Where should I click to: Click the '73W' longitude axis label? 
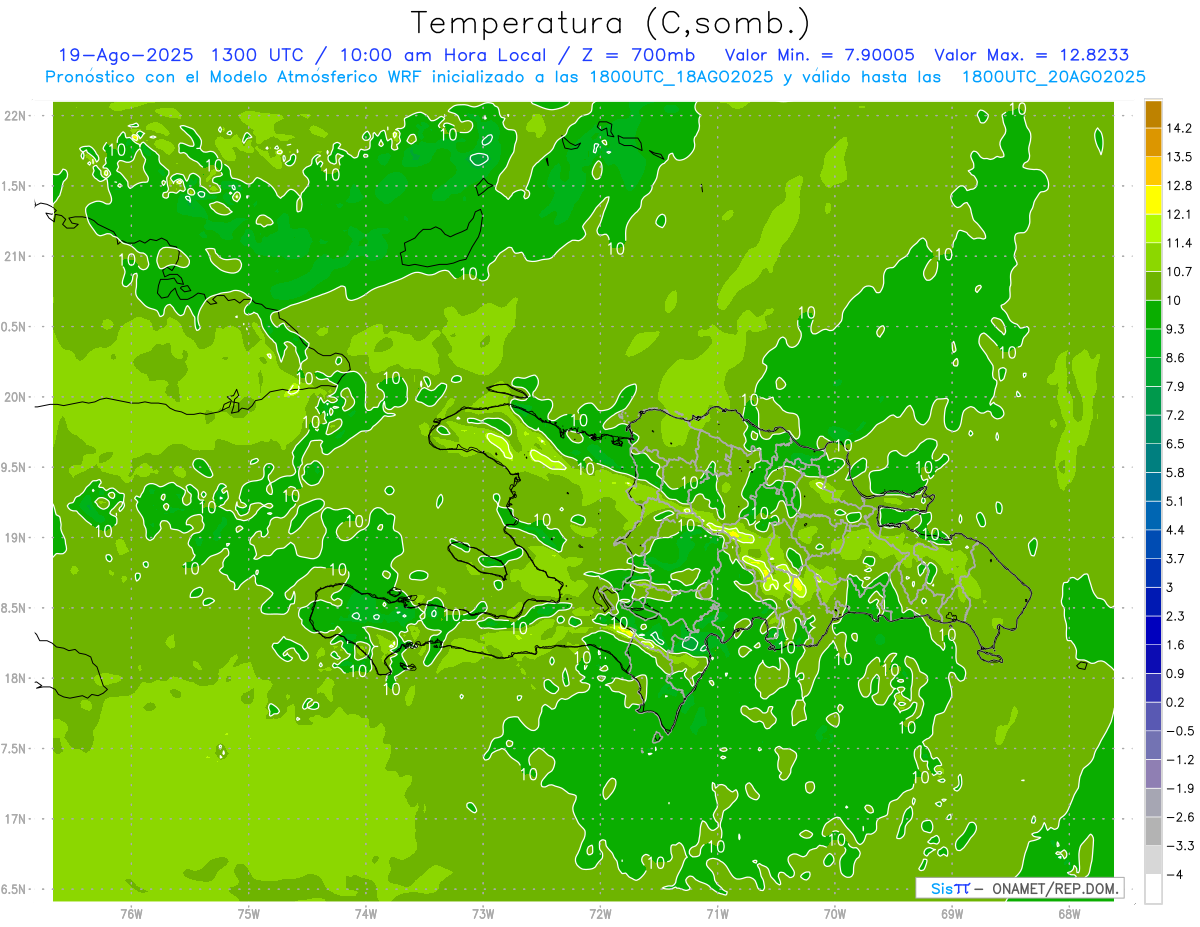coord(483,913)
